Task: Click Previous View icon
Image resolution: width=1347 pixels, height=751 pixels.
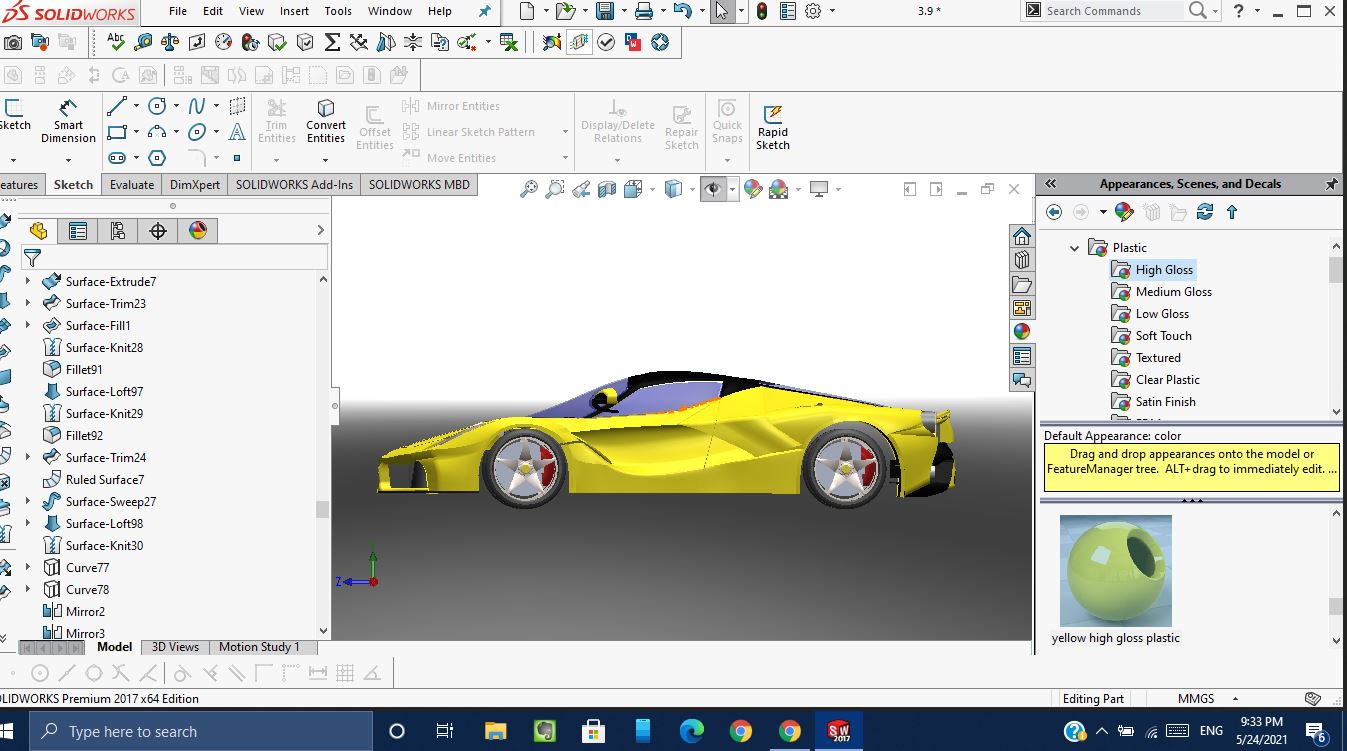Action: point(581,189)
